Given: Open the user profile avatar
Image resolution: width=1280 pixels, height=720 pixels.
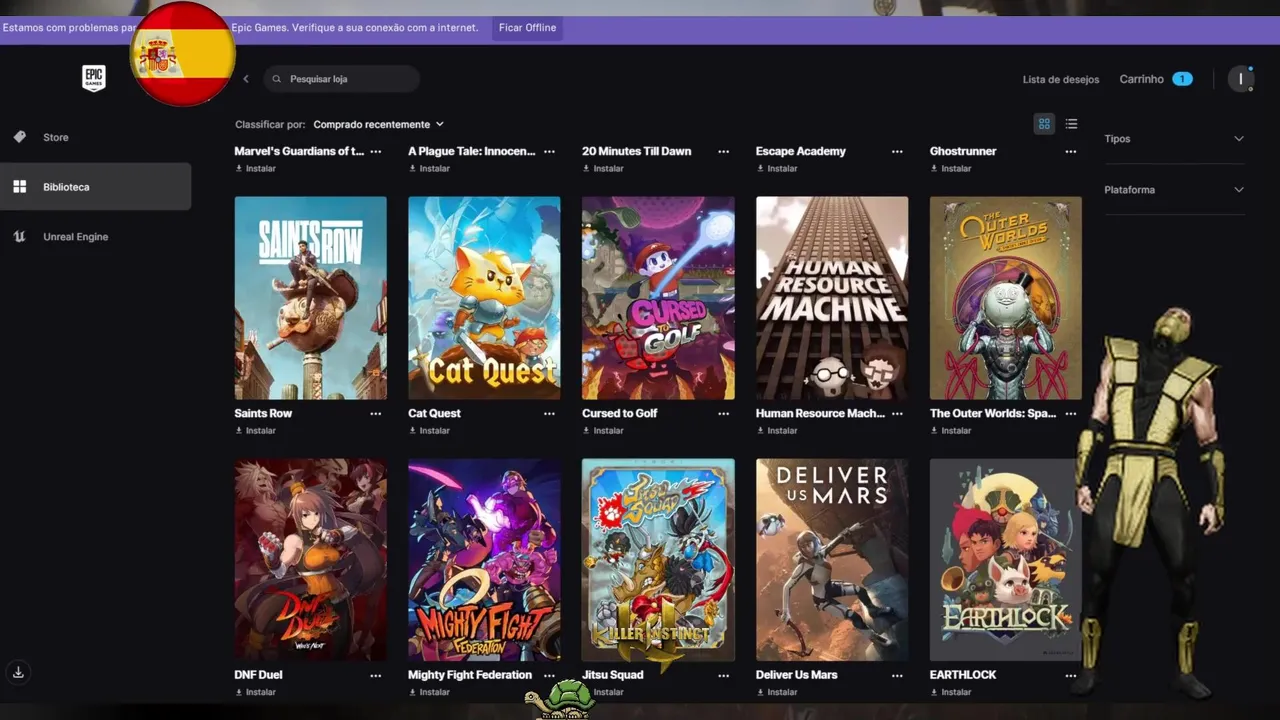Looking at the screenshot, I should pos(1241,79).
